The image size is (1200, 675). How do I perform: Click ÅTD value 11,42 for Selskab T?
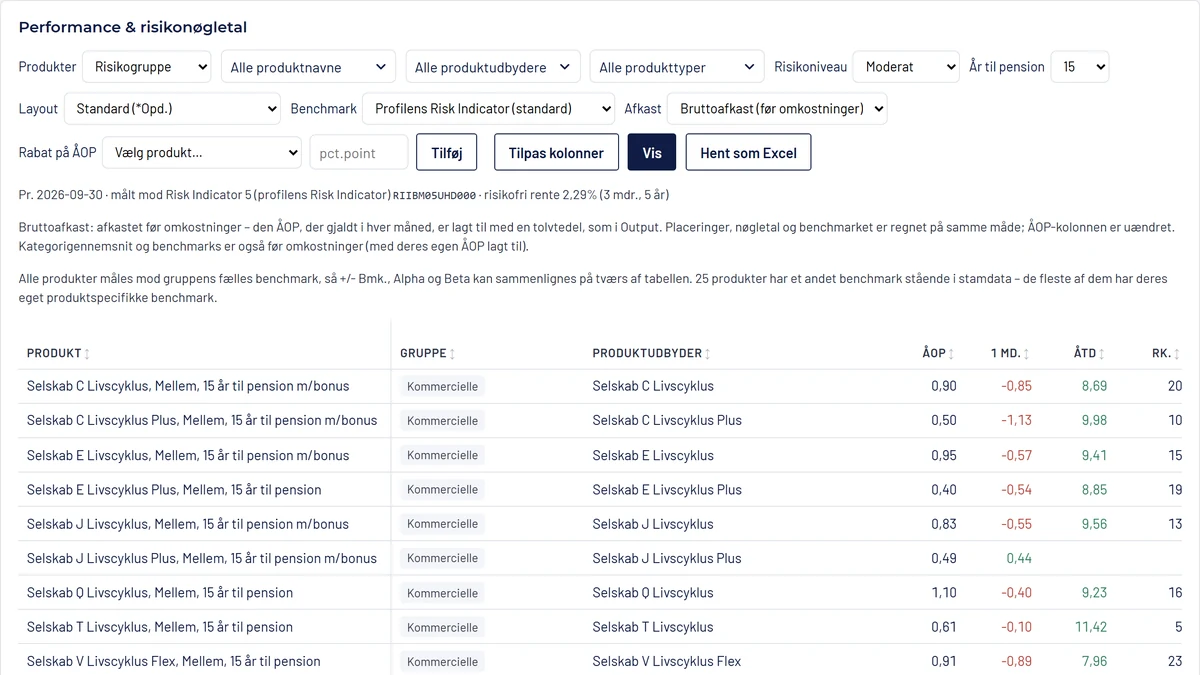pyautogui.click(x=1091, y=627)
